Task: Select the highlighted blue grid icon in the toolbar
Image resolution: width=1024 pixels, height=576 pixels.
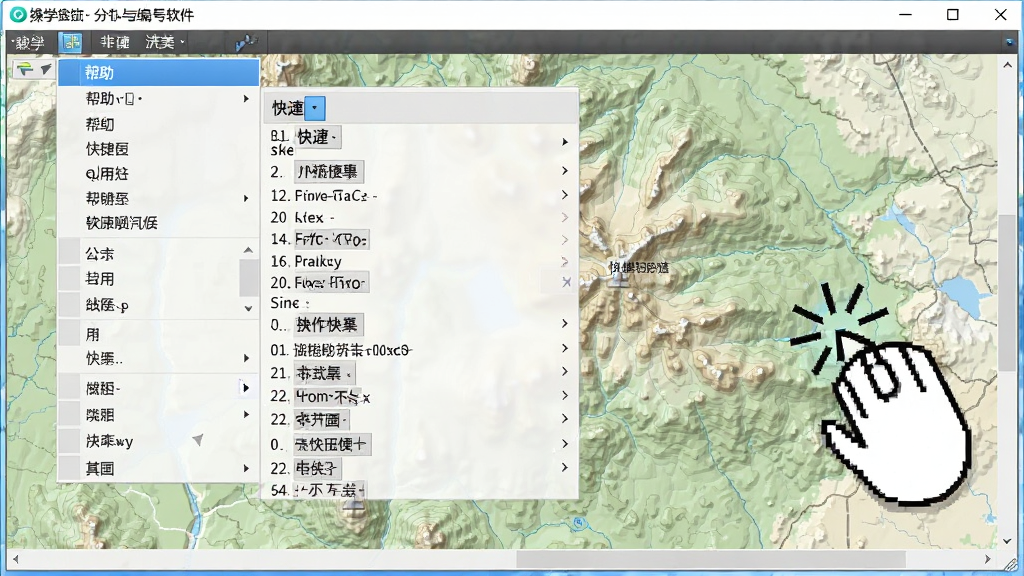Action: click(x=71, y=42)
